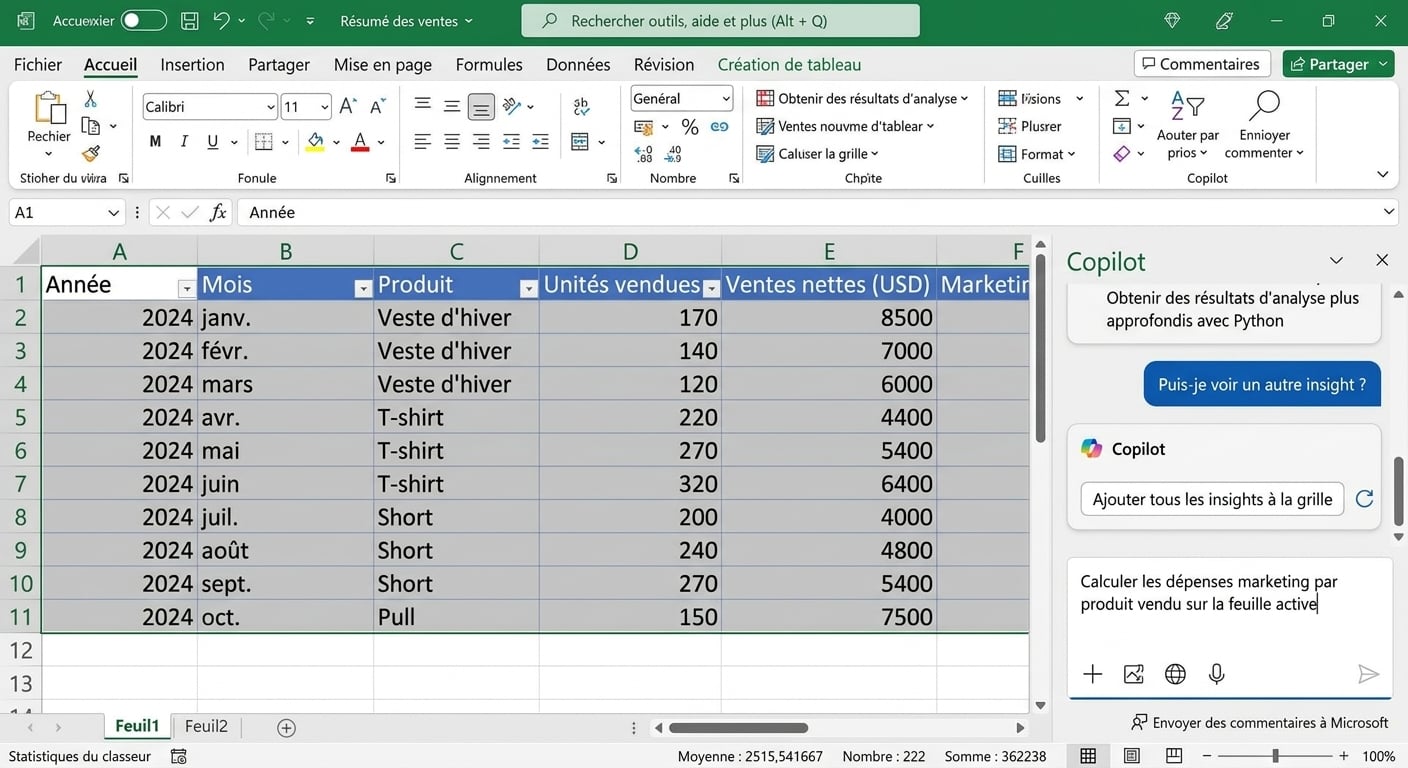Image resolution: width=1408 pixels, height=768 pixels.
Task: Click Ajouter tous les insights à la grille
Action: pos(1212,499)
